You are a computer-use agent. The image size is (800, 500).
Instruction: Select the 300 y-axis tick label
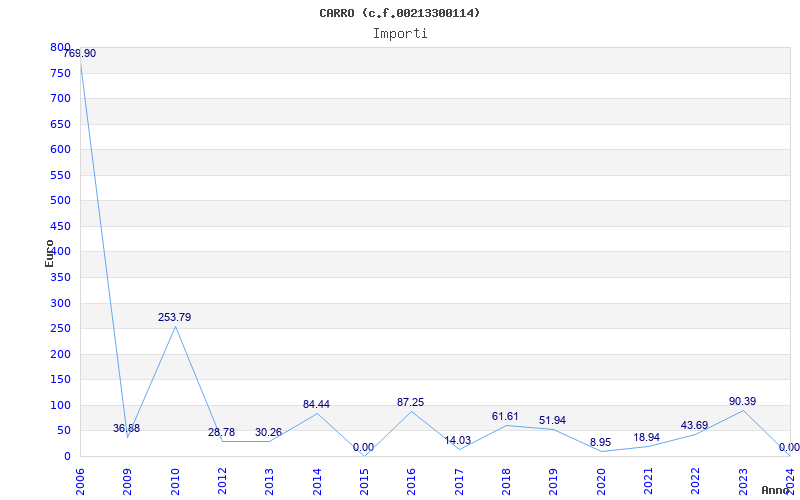(60, 304)
